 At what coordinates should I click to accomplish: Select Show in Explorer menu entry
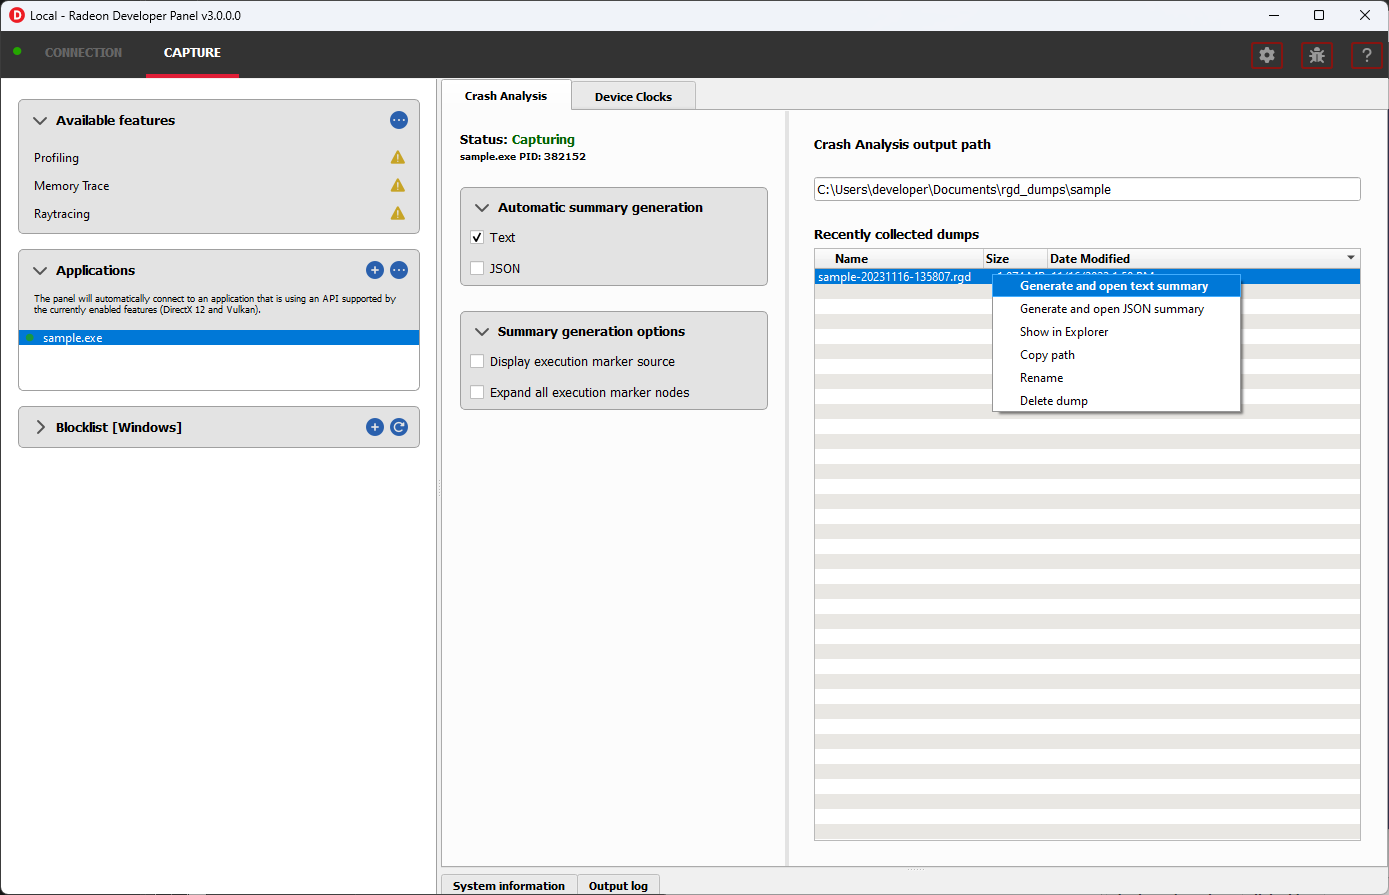[x=1116, y=332]
